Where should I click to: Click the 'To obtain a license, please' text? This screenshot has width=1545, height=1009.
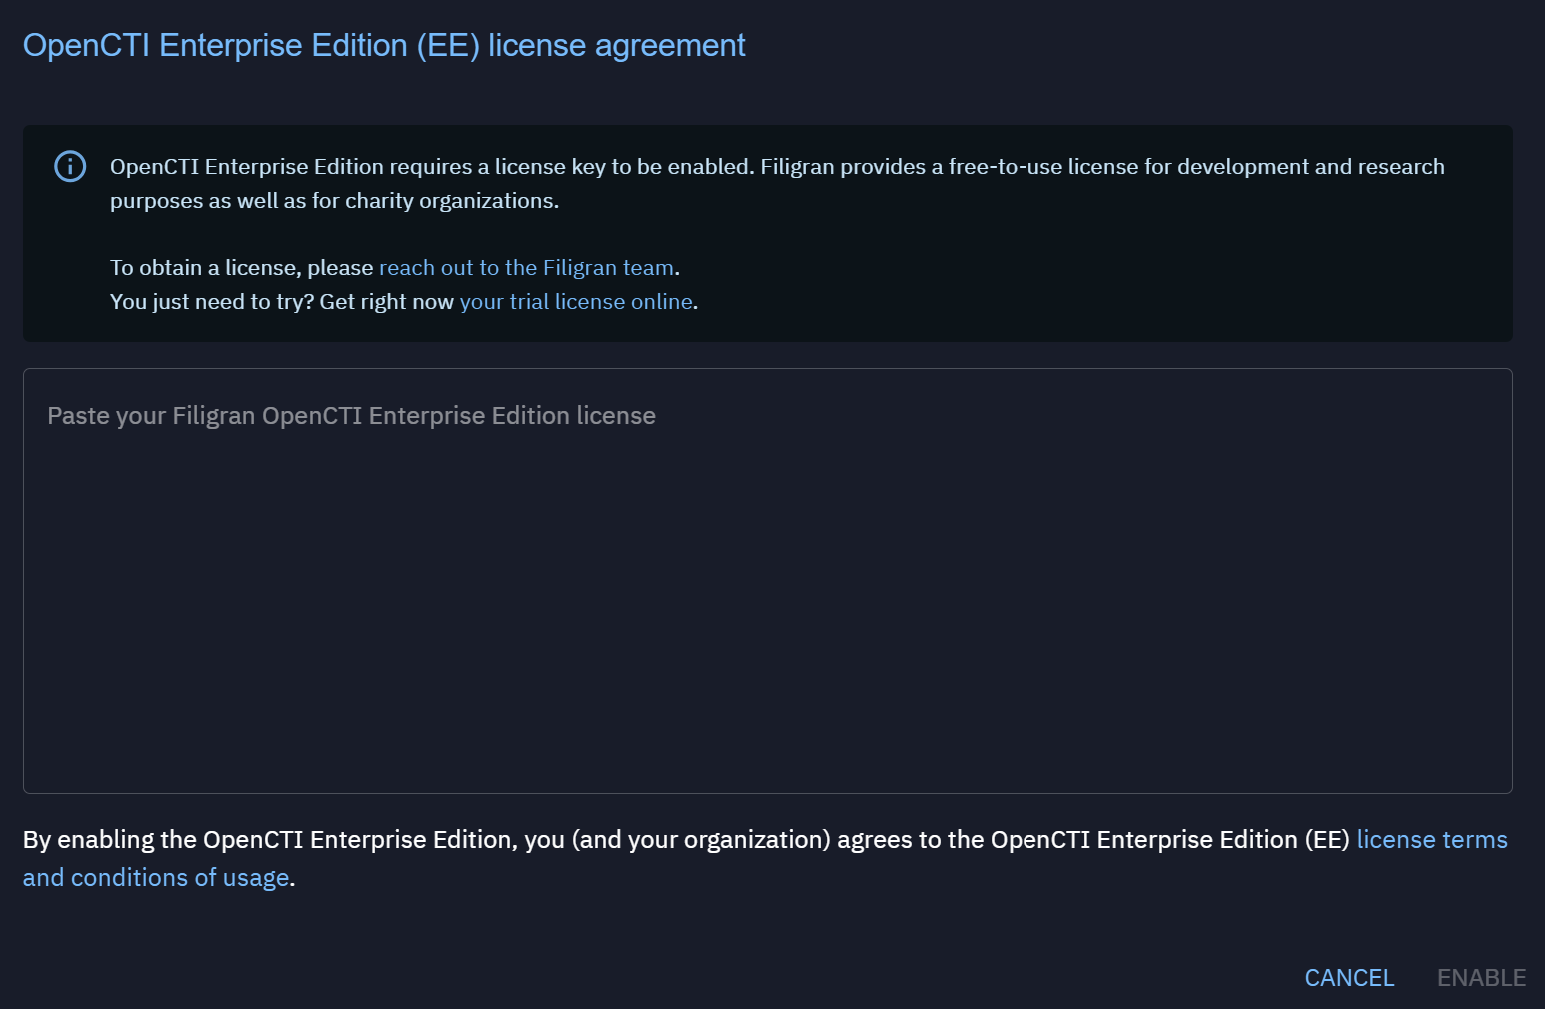[x=241, y=268]
